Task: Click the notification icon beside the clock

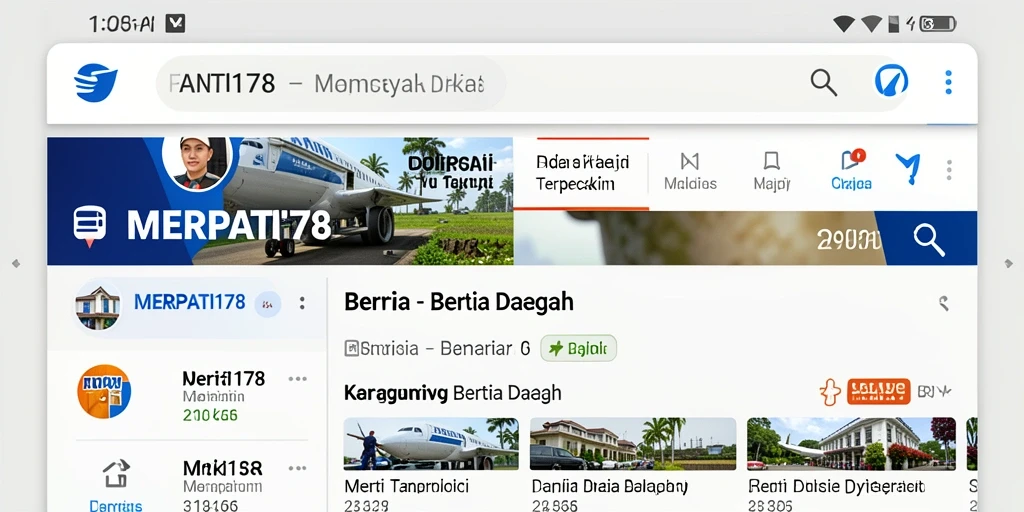Action: coord(175,24)
